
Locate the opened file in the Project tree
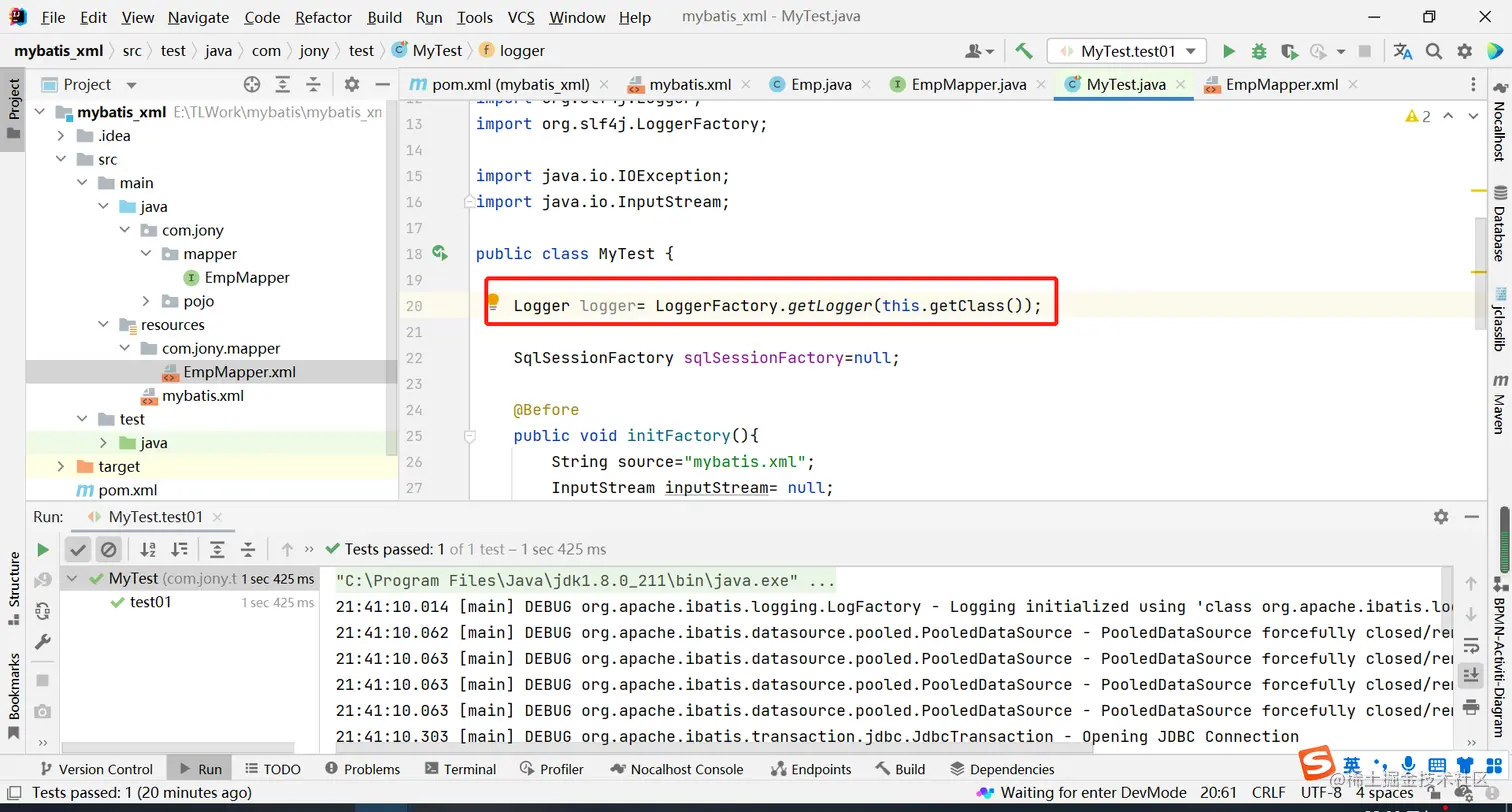pyautogui.click(x=252, y=85)
